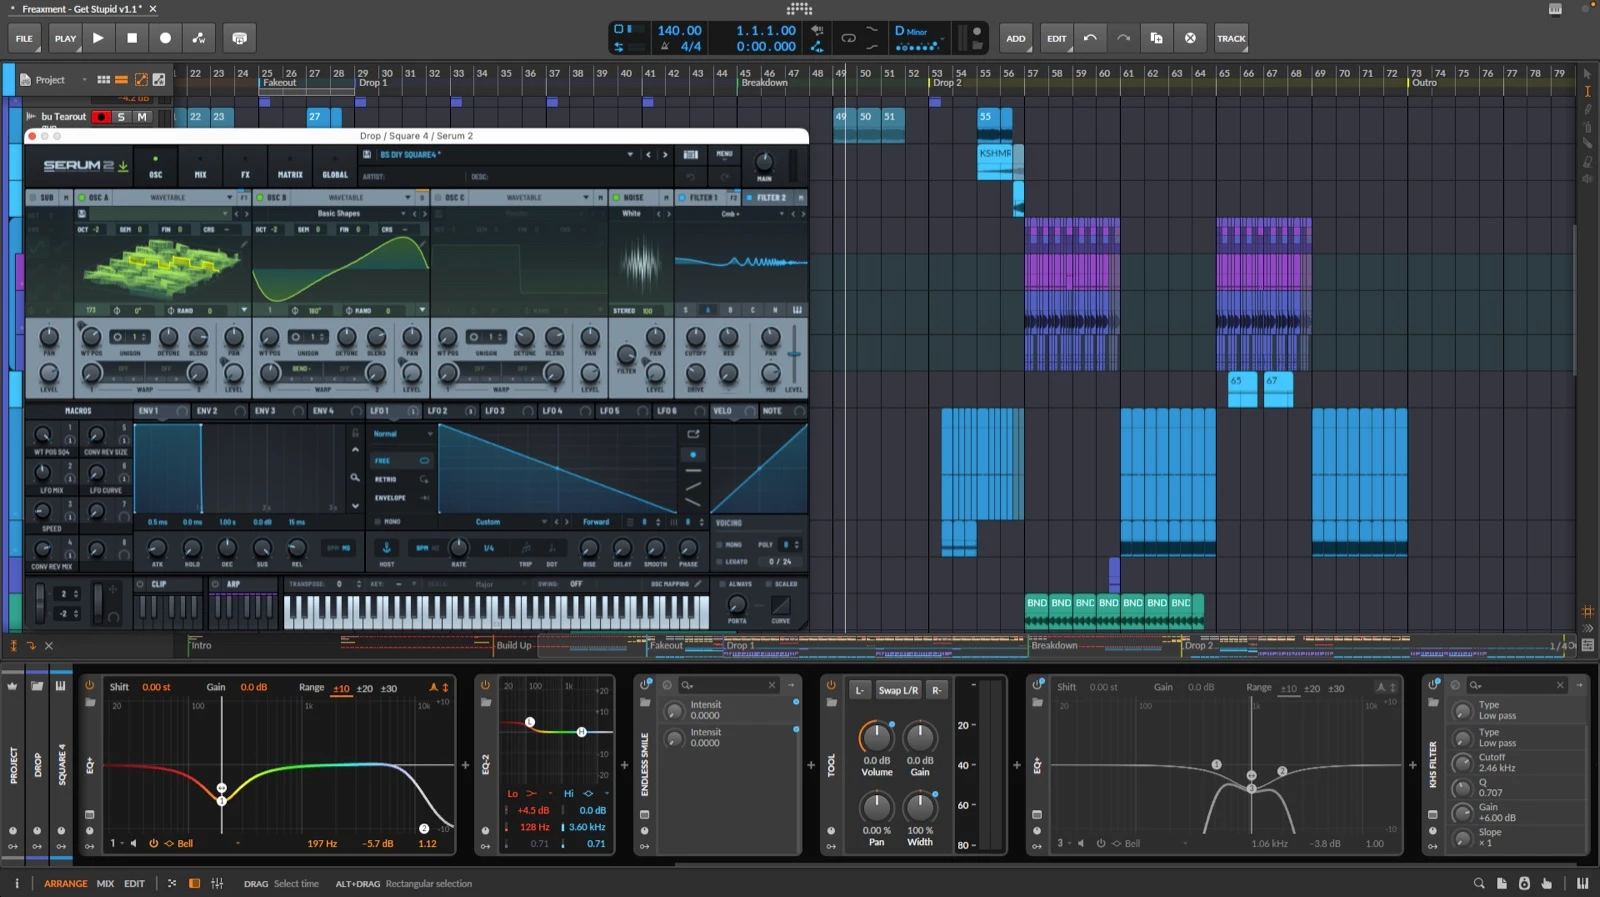Viewport: 1600px width, 897px height.
Task: Open the Serum preset name dropdown arrow
Action: 630,155
